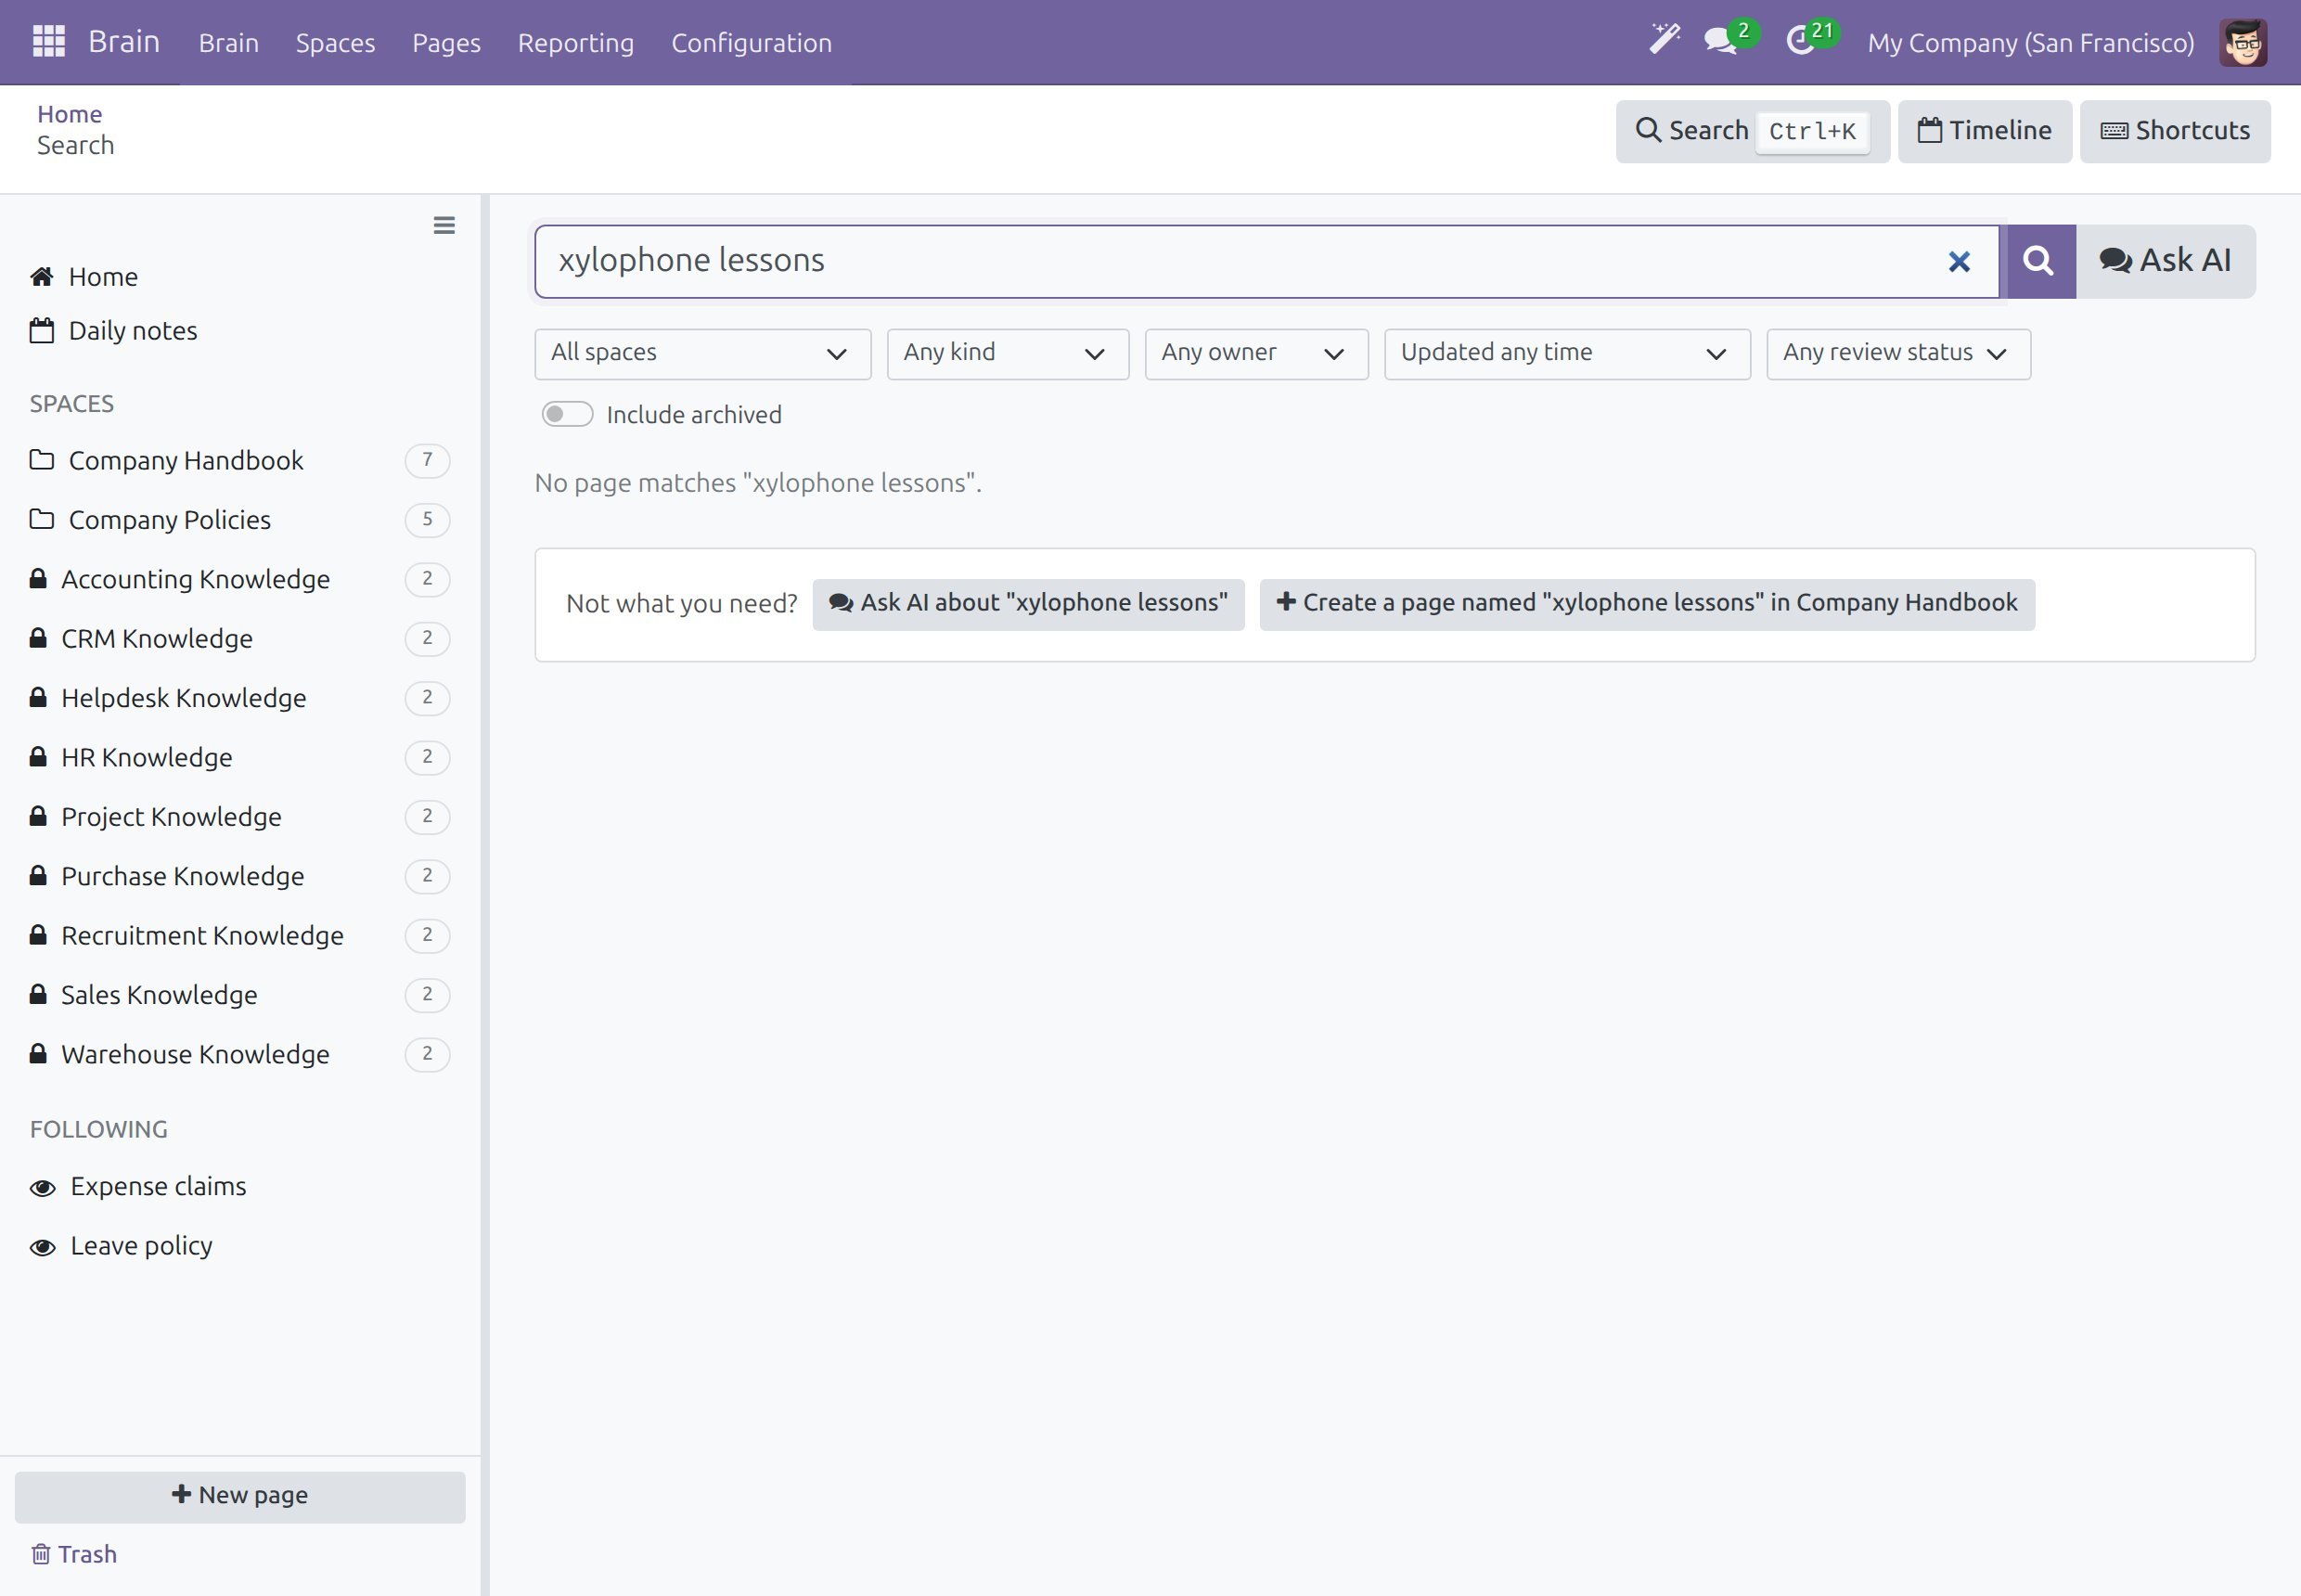This screenshot has height=1596, width=2301.
Task: Open the user avatar menu
Action: [2243, 42]
